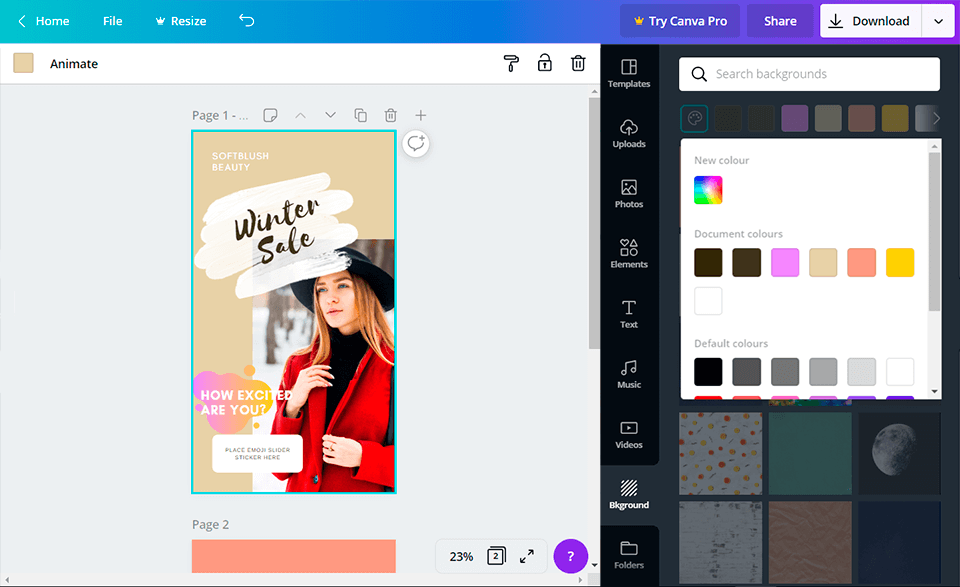The image size is (960, 587).
Task: Open the Folders panel
Action: click(629, 555)
